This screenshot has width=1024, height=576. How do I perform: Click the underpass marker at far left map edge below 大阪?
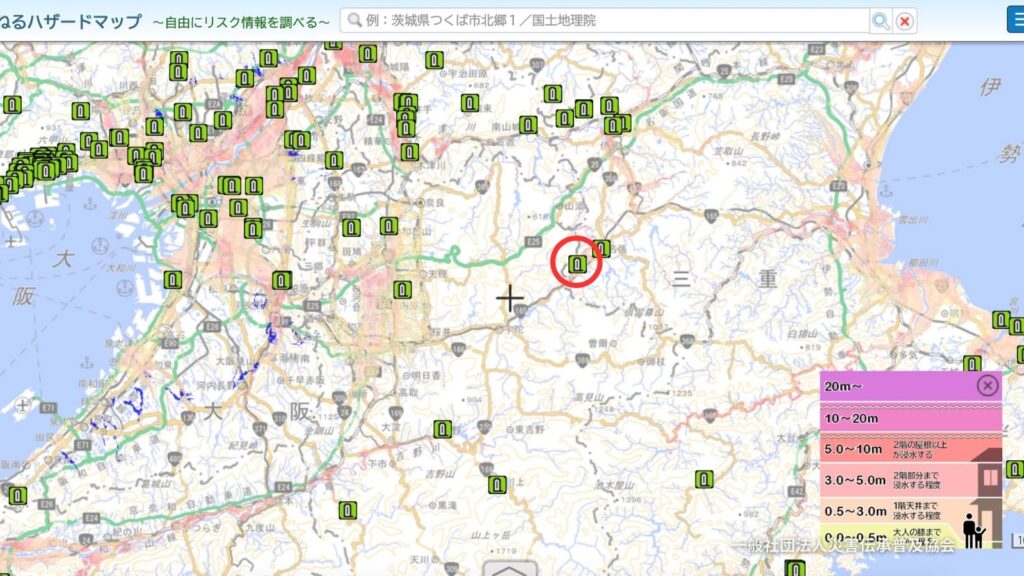click(x=17, y=495)
